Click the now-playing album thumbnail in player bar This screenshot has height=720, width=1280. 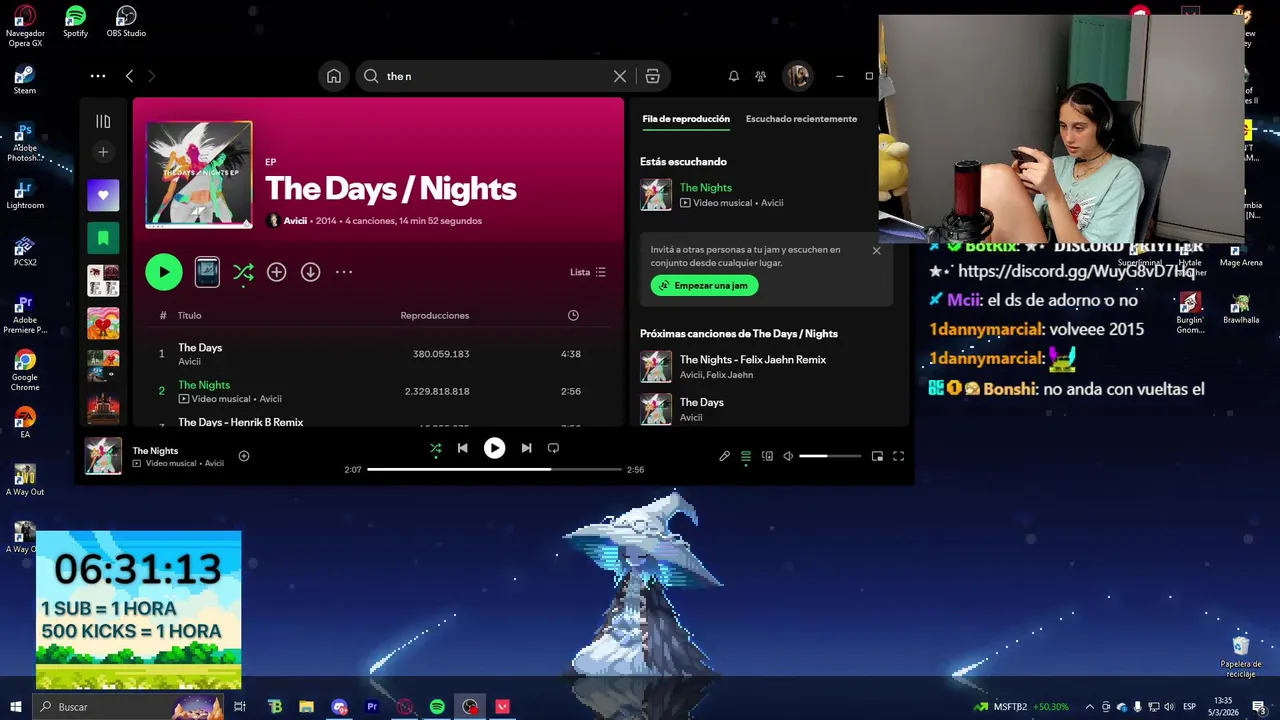(x=103, y=456)
